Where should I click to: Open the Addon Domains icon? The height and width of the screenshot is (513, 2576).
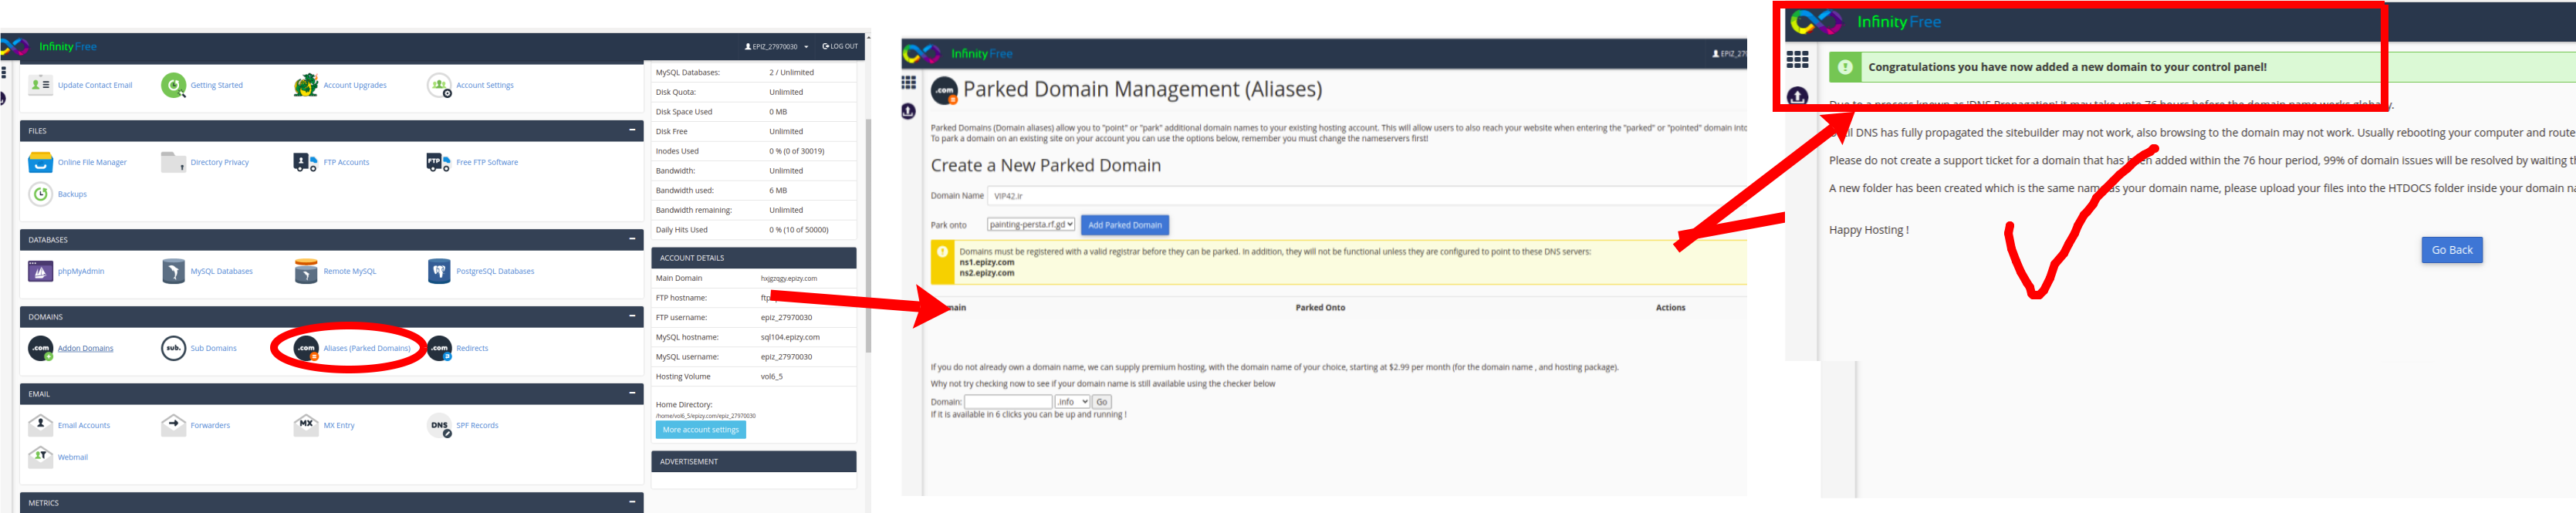click(x=40, y=348)
